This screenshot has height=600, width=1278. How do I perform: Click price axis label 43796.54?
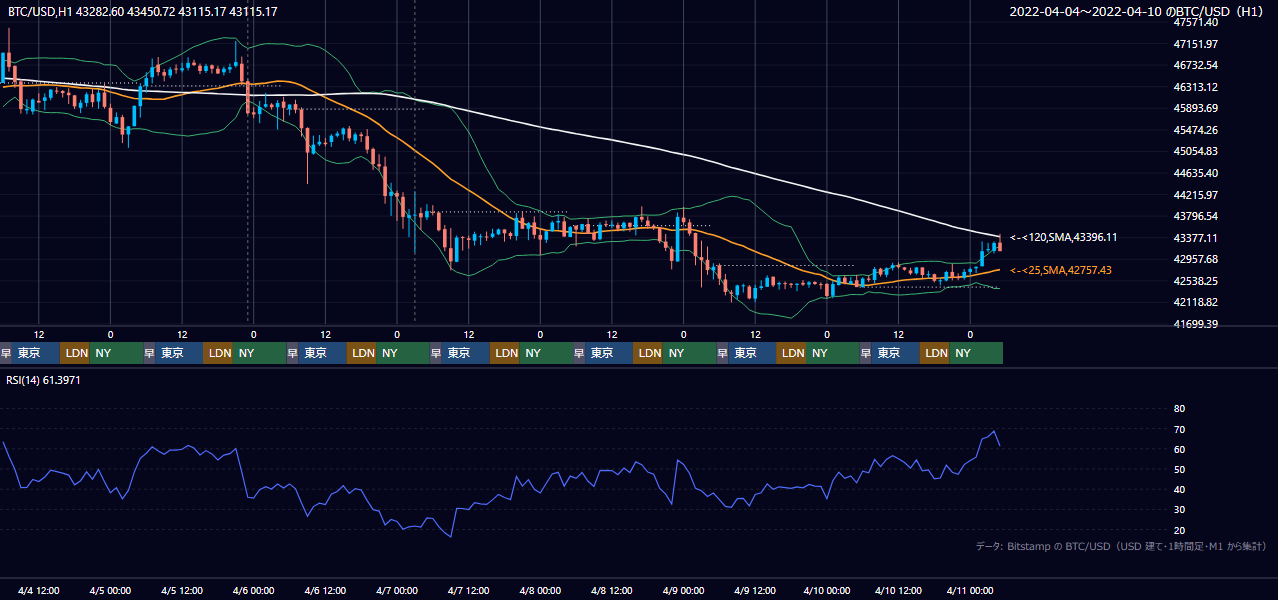1196,216
